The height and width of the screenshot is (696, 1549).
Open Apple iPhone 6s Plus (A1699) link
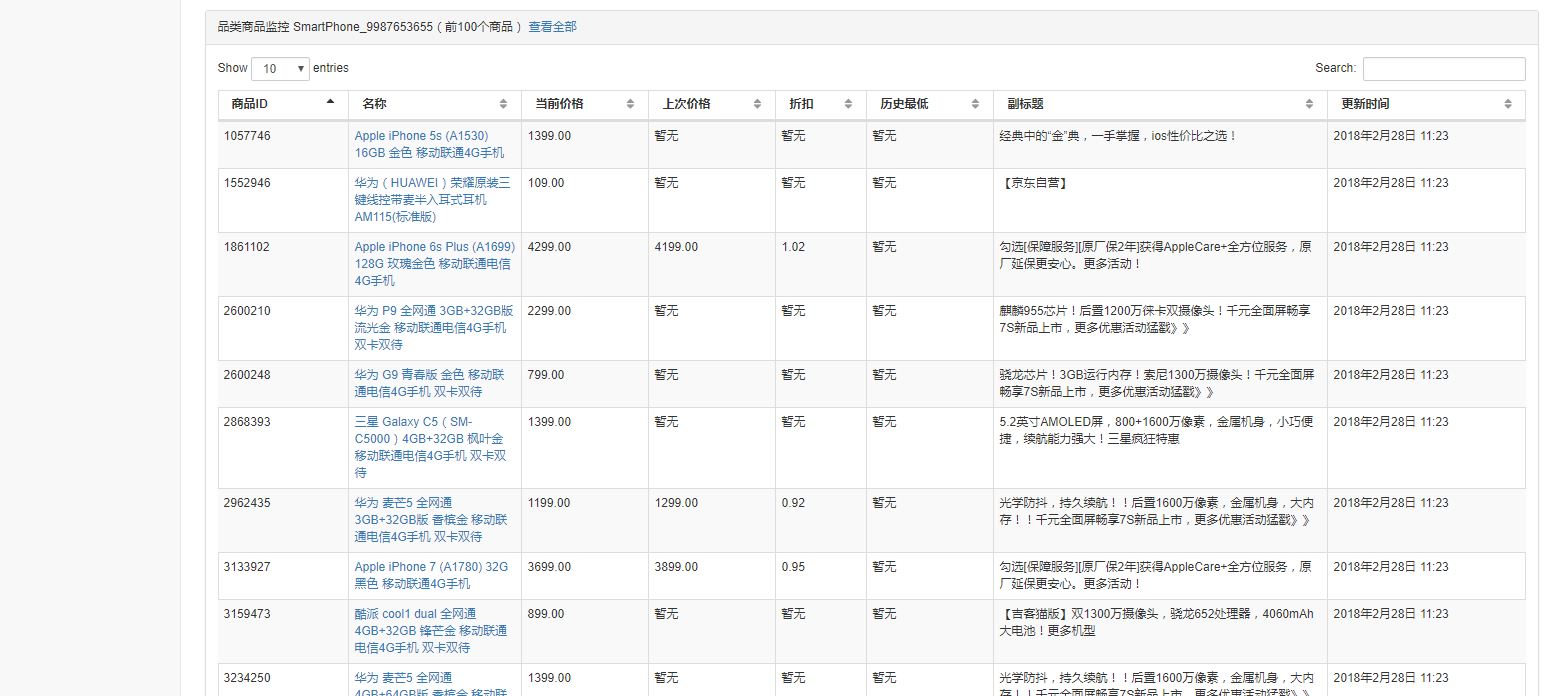(x=434, y=264)
